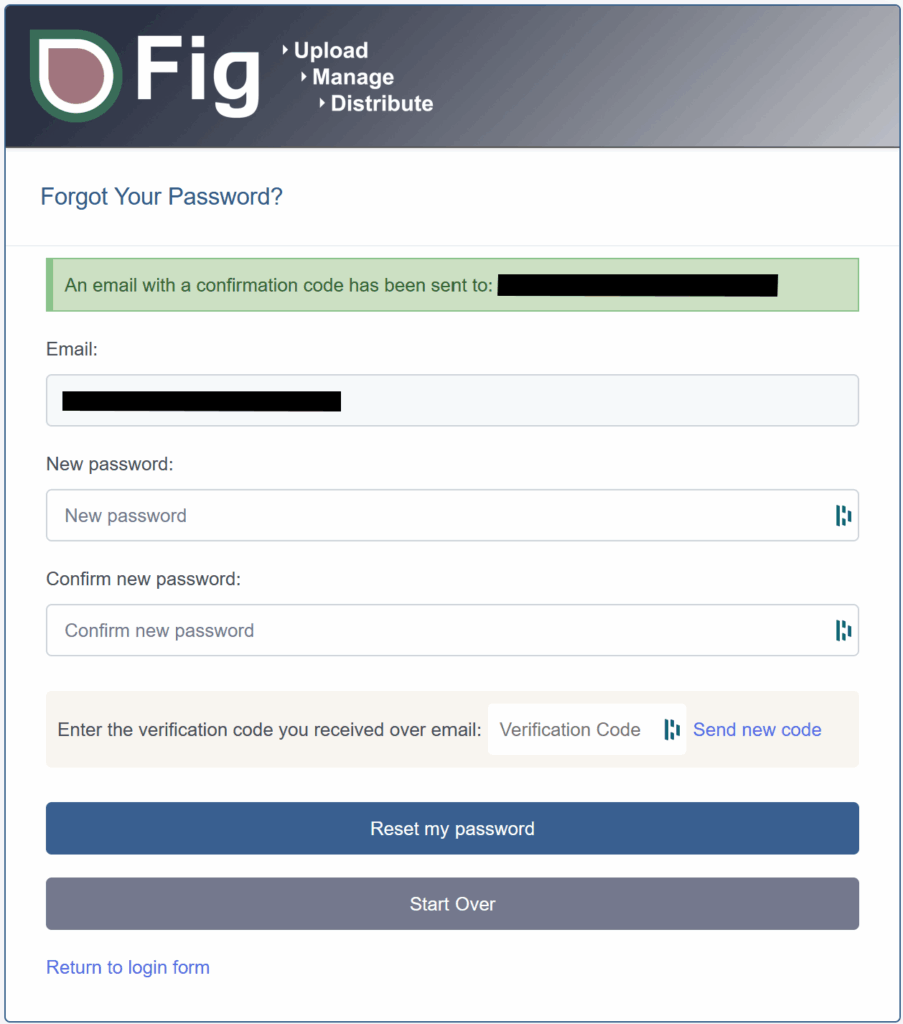903x1024 pixels.
Task: Select the Distribute header item
Action: point(382,103)
